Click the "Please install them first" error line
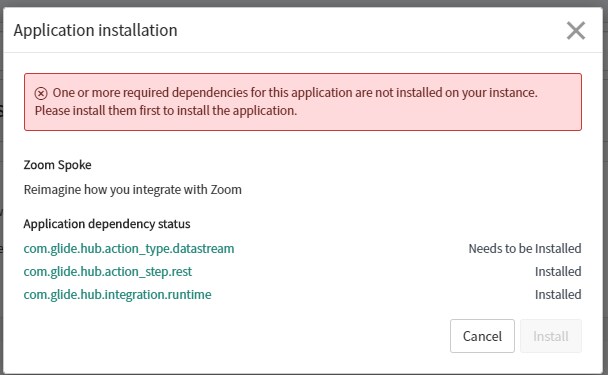The image size is (608, 375). pyautogui.click(x=166, y=111)
